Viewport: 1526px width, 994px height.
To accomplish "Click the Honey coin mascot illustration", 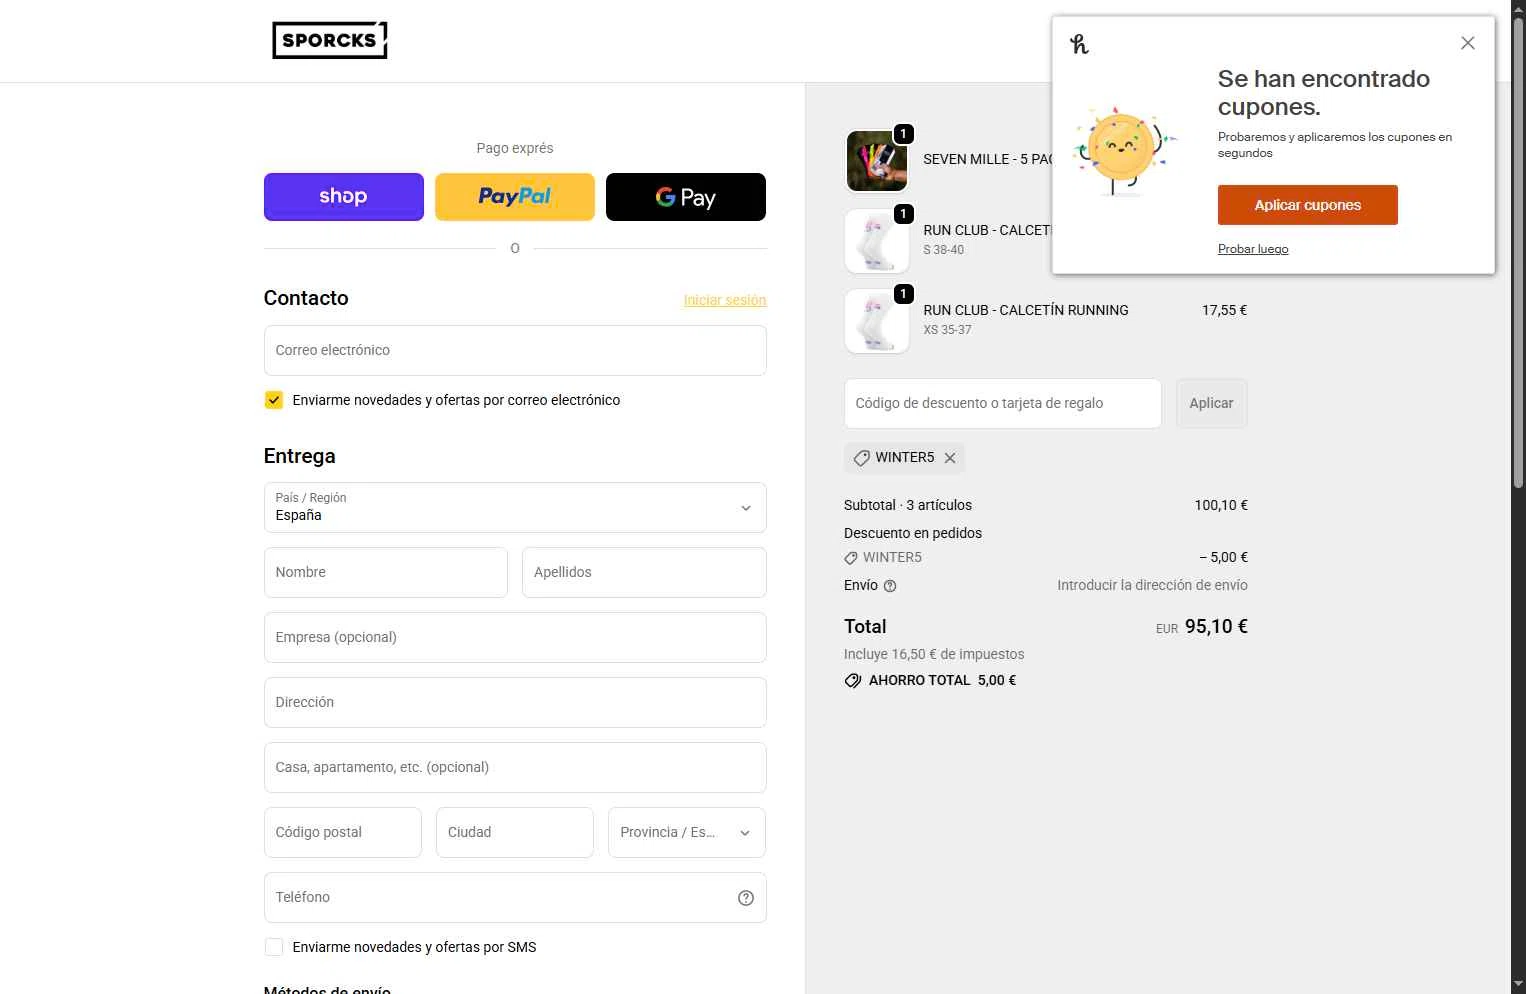I will click(1124, 150).
